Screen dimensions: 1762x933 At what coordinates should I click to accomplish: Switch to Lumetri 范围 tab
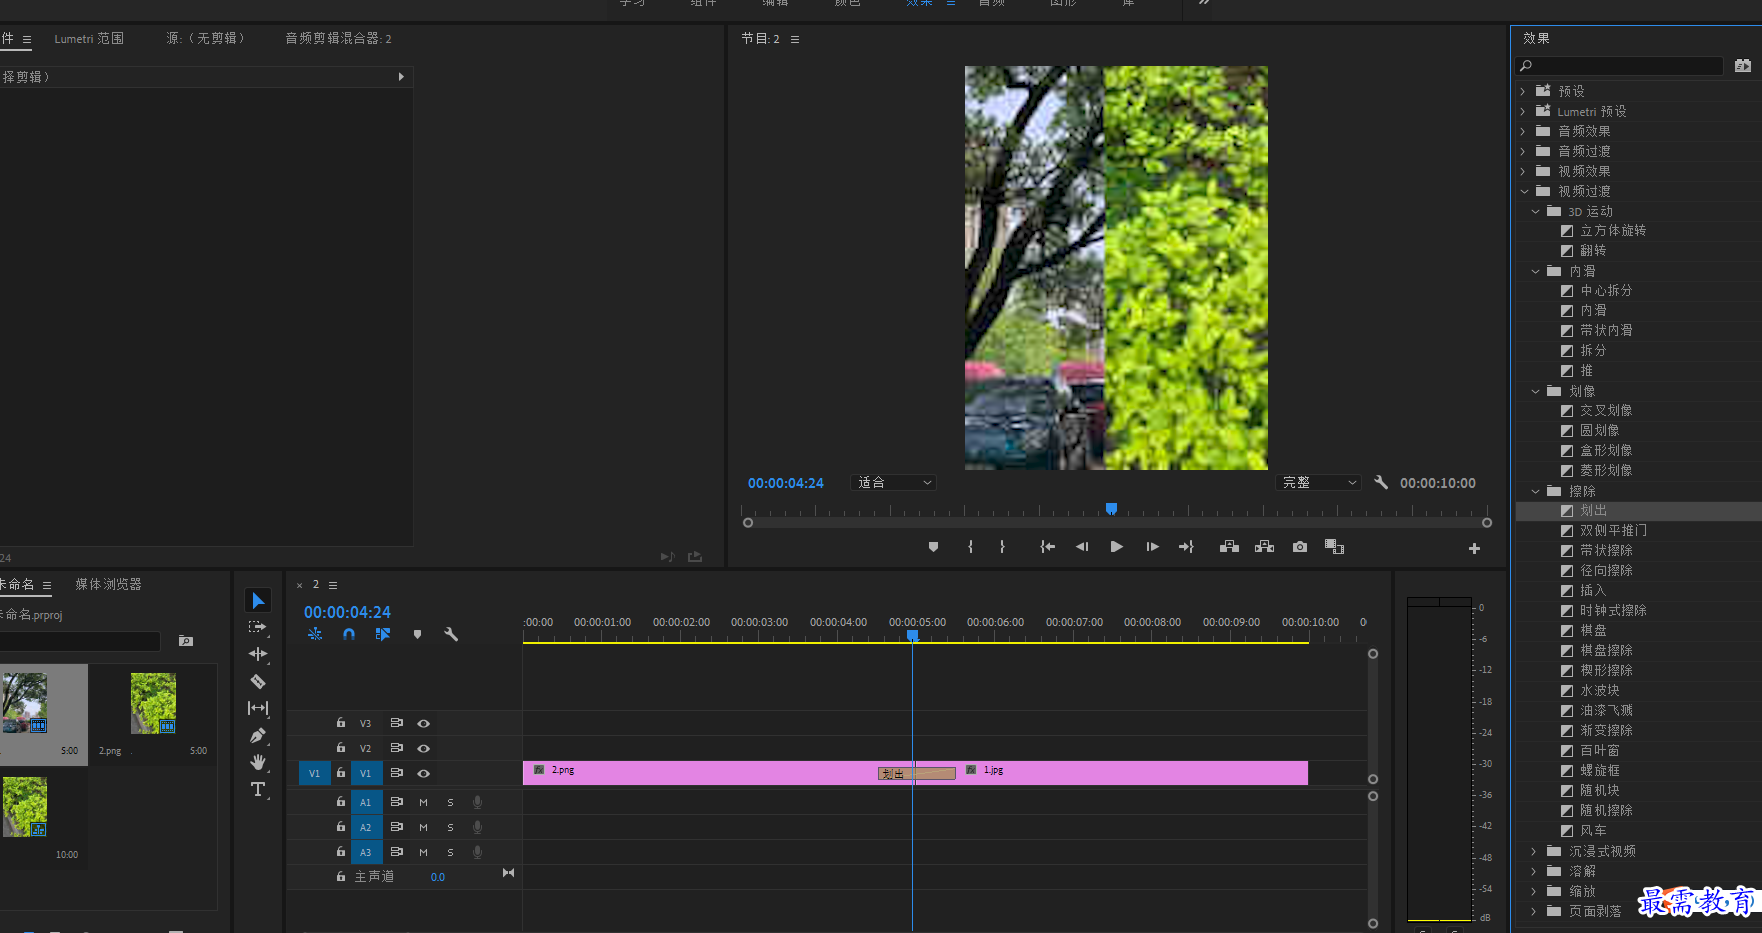[x=89, y=38]
